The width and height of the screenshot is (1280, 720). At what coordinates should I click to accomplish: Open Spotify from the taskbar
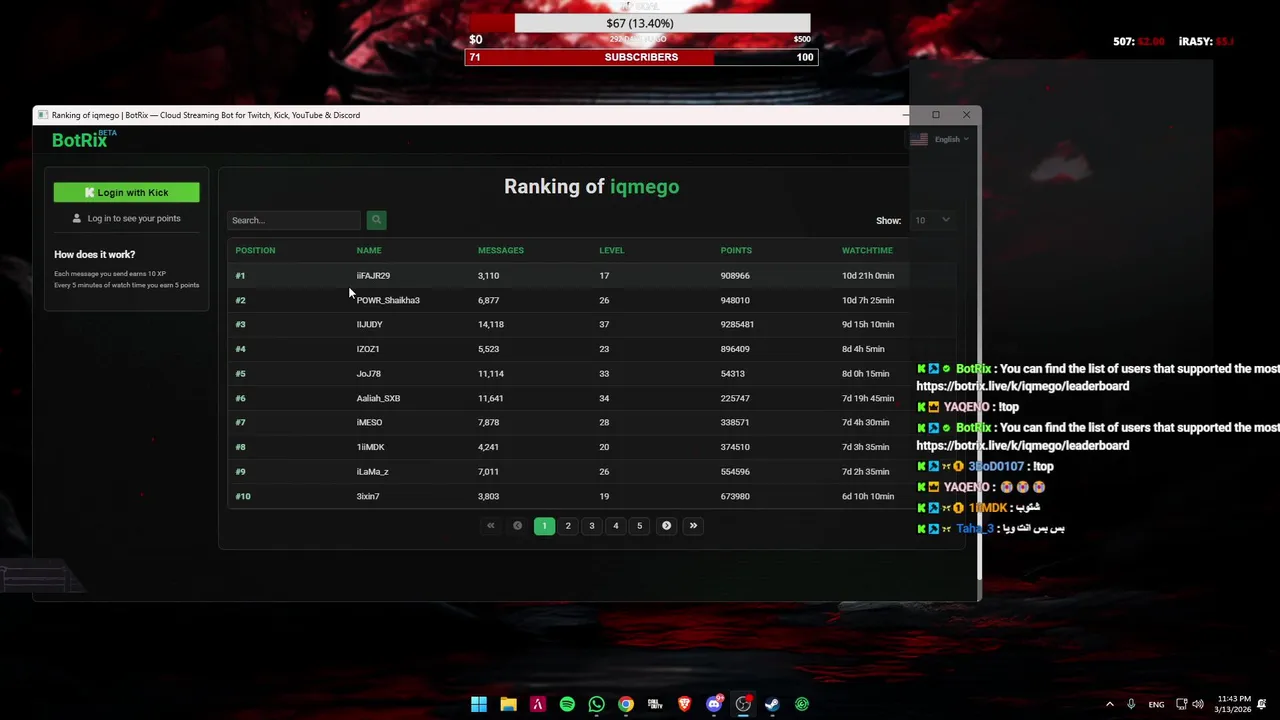[567, 704]
